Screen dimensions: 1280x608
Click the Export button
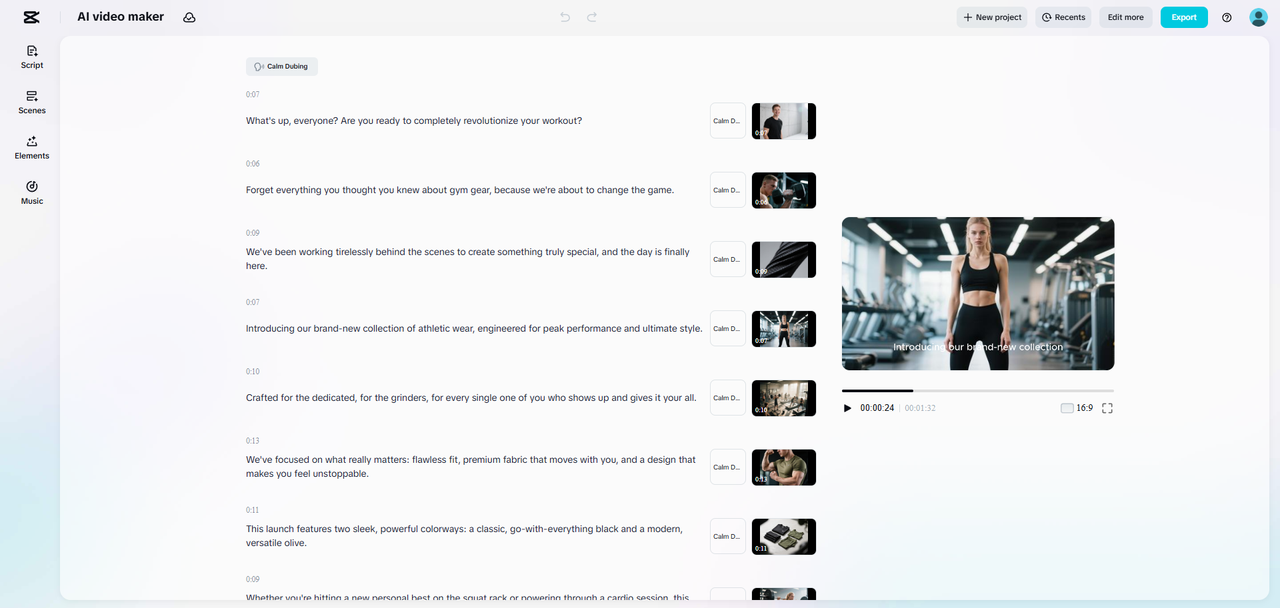pos(1184,17)
